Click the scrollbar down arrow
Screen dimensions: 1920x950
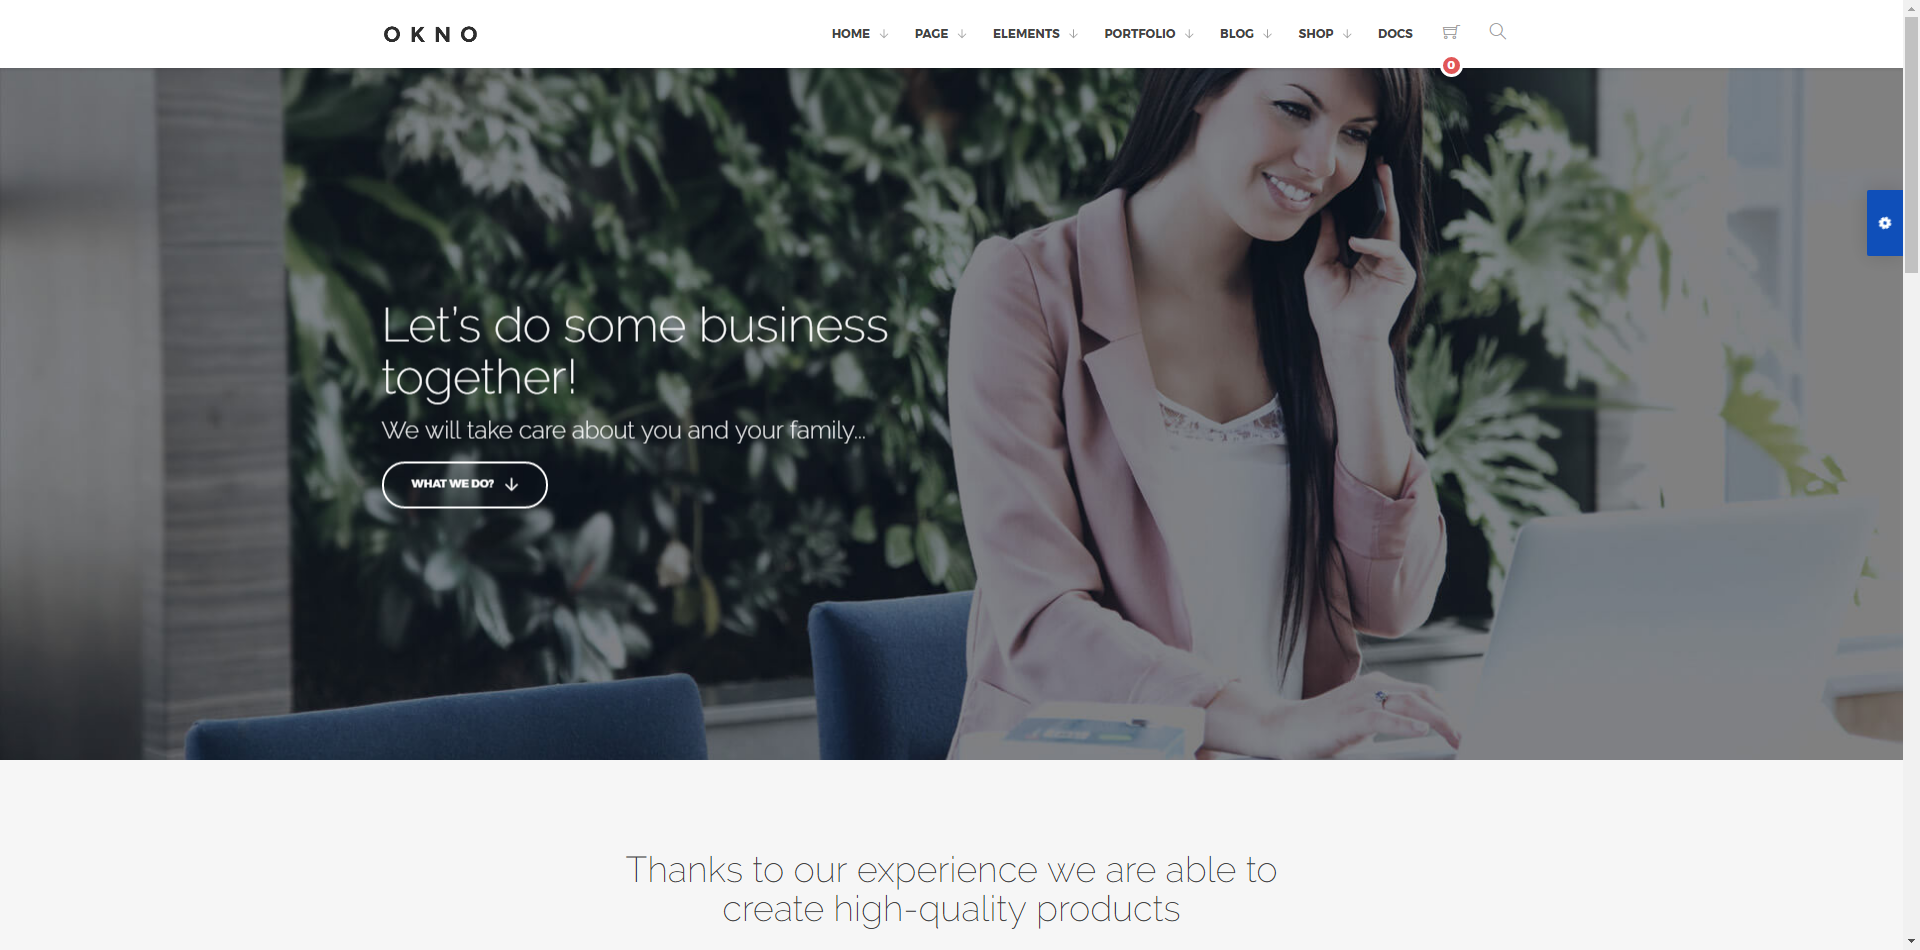pyautogui.click(x=1911, y=941)
